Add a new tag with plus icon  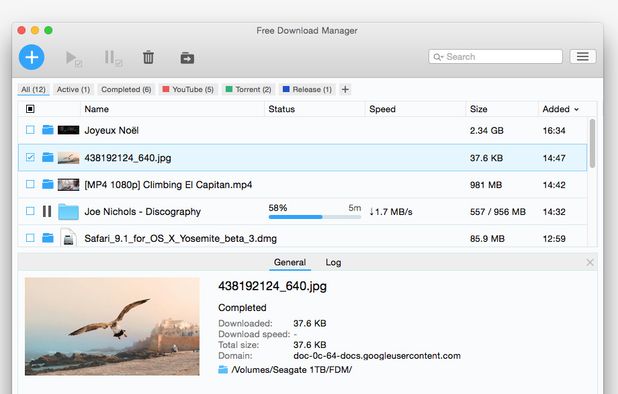click(345, 89)
